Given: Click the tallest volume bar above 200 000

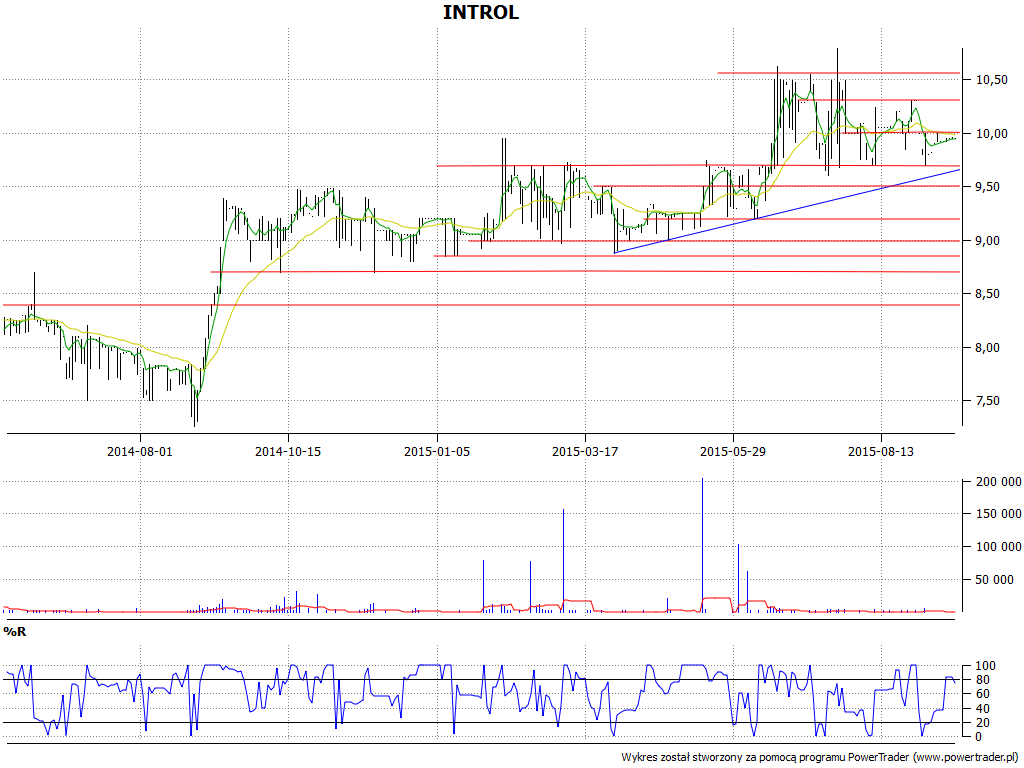Looking at the screenshot, I should [703, 545].
